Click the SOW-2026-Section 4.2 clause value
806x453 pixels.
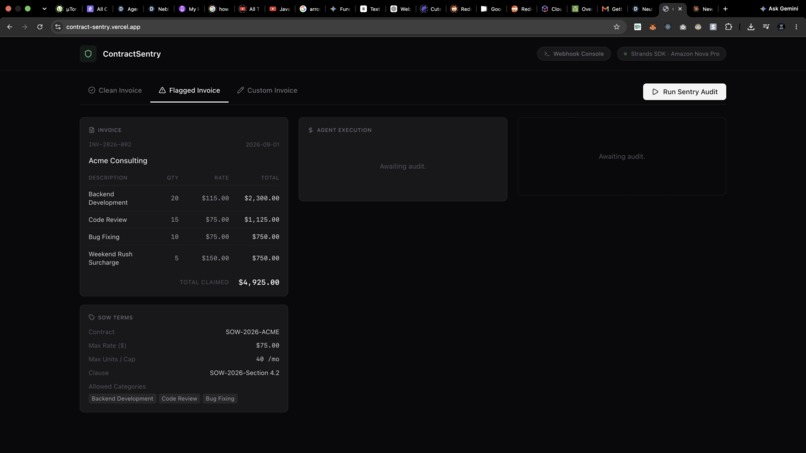pyautogui.click(x=244, y=373)
